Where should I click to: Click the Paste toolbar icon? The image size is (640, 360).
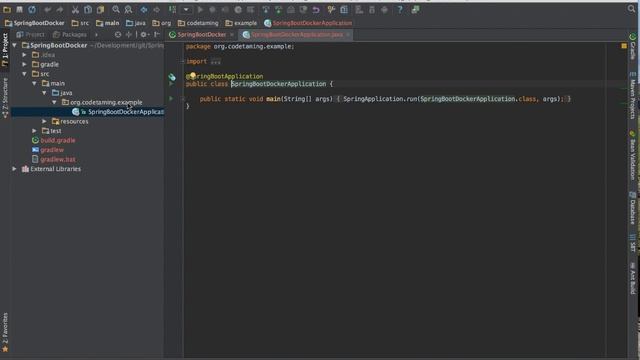pos(100,9)
